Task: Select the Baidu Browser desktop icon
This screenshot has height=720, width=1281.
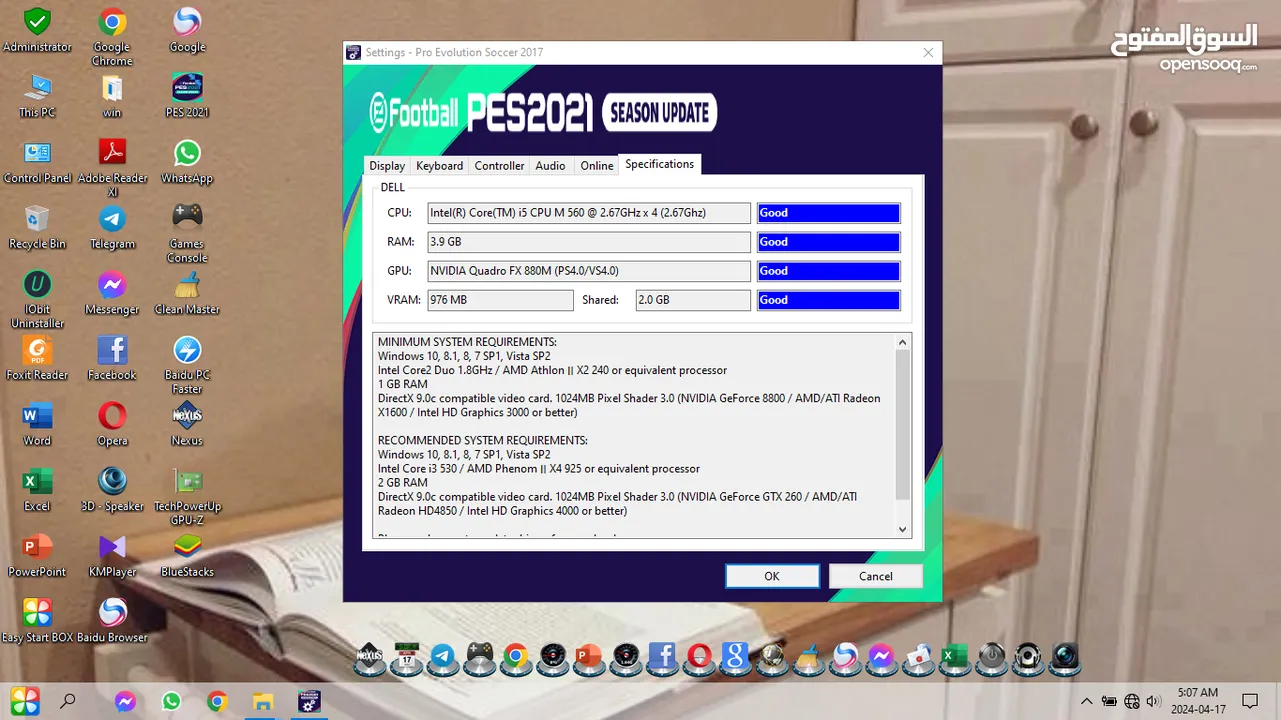Action: click(112, 621)
